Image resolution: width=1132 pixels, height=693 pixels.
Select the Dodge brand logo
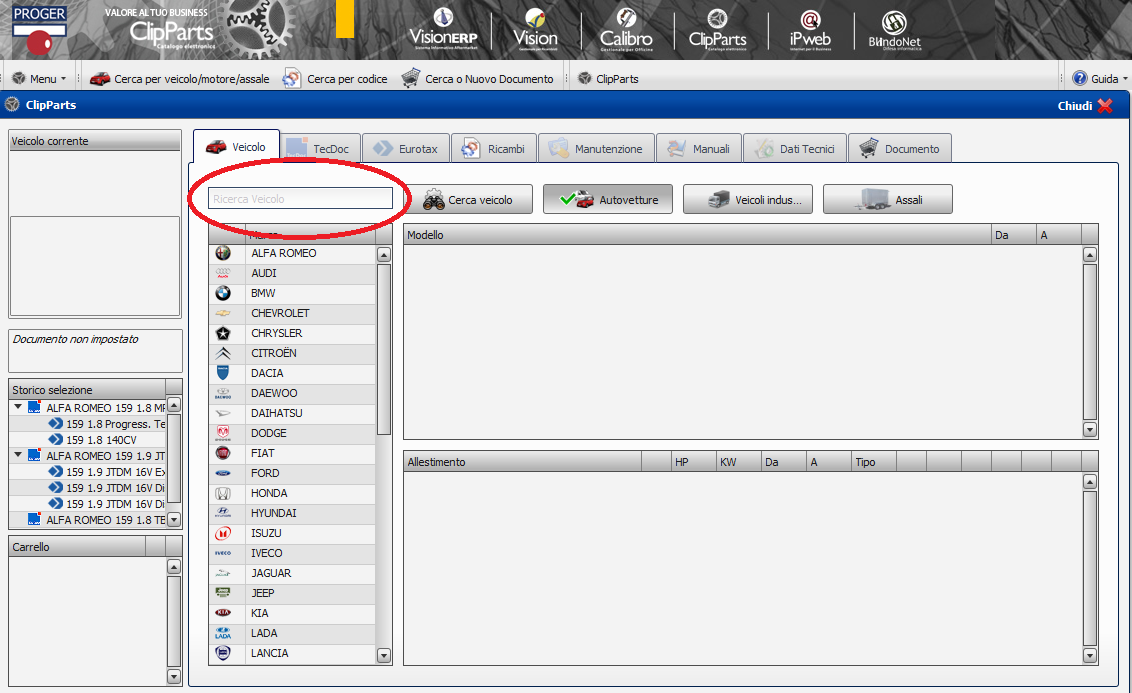point(223,433)
